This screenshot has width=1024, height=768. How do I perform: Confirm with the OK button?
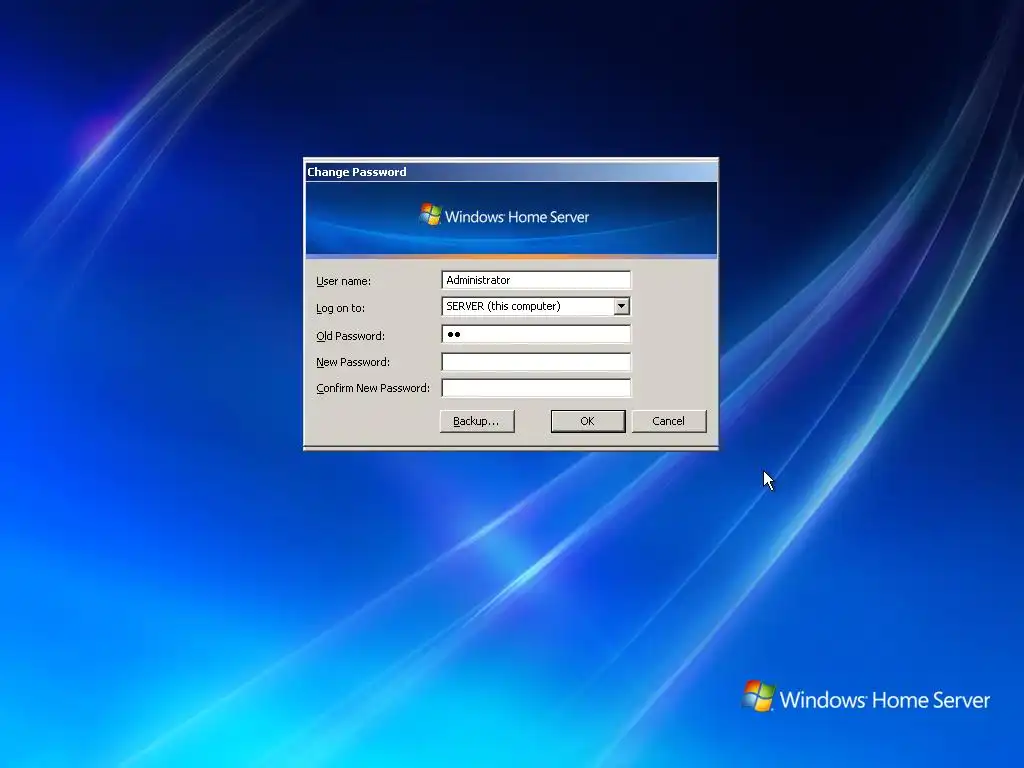[588, 421]
